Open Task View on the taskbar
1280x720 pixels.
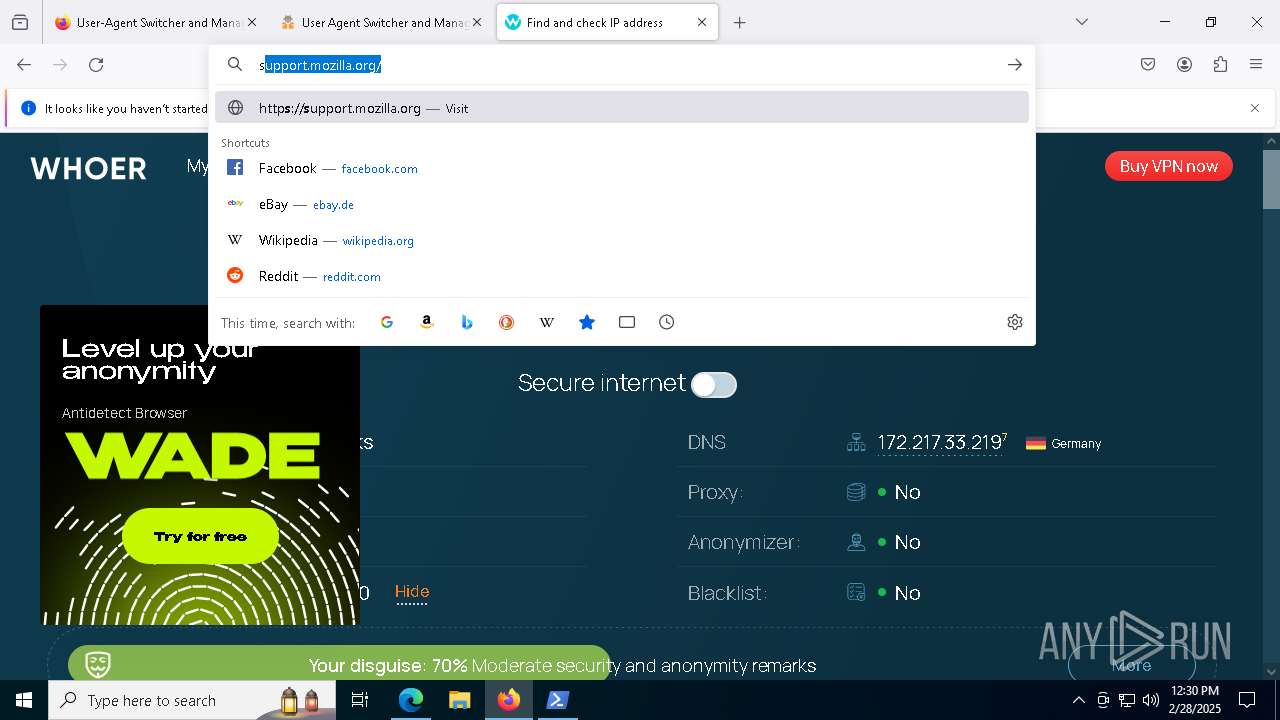tap(360, 700)
